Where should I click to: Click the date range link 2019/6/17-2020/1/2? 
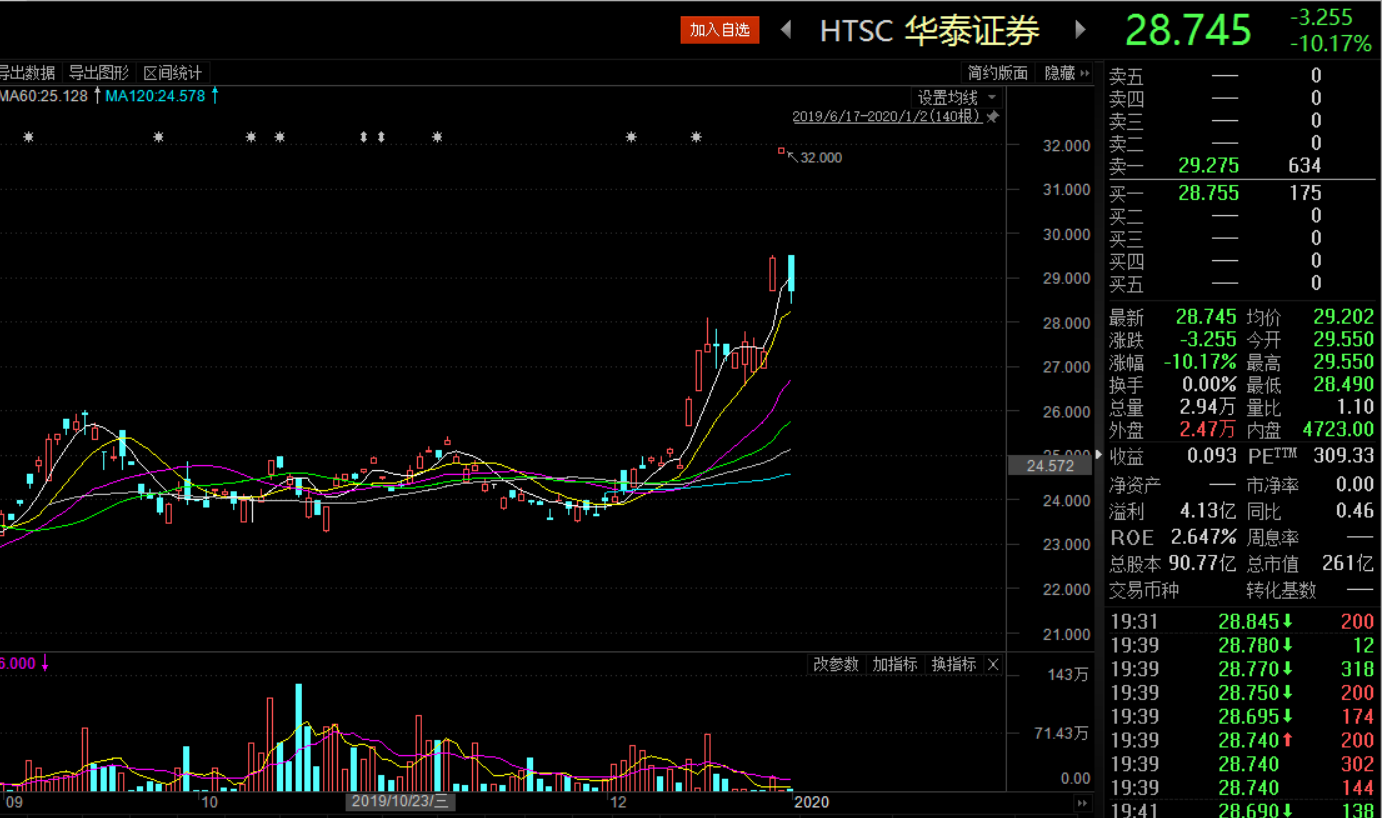point(888,116)
